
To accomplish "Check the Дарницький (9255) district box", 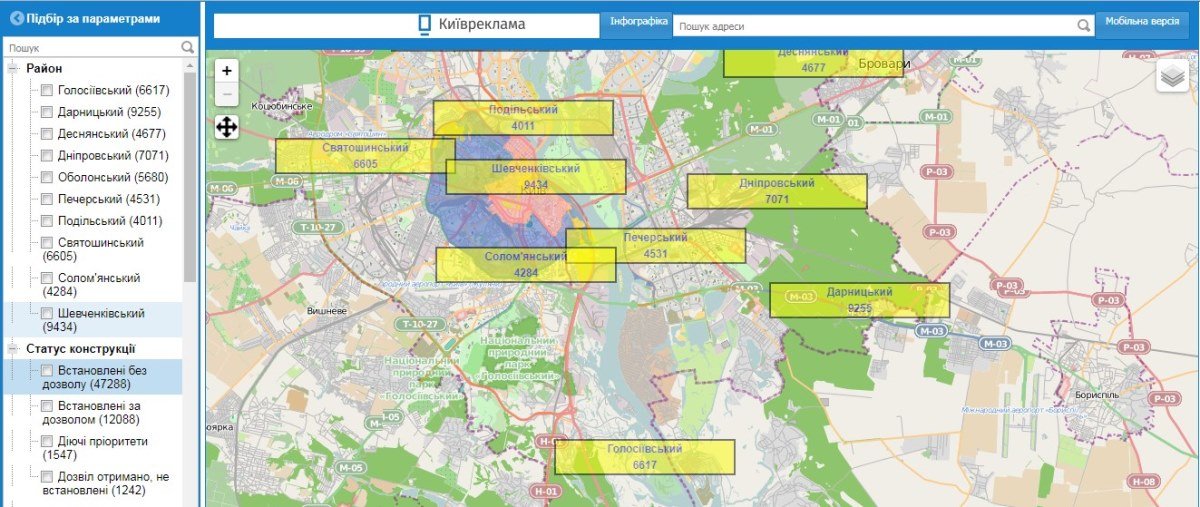I will click(47, 113).
